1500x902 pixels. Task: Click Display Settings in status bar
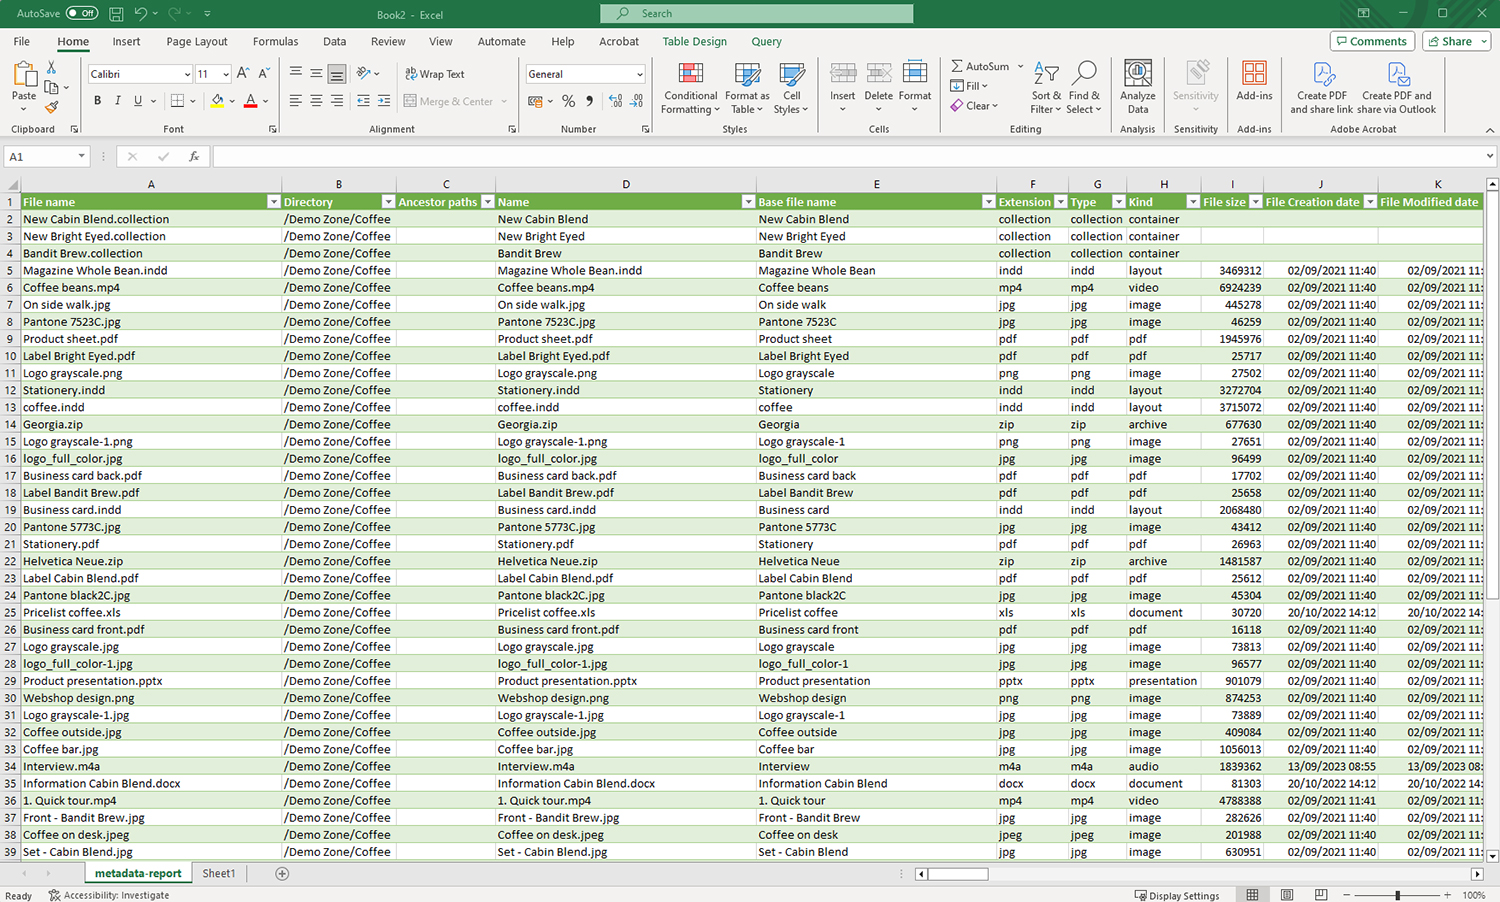1177,895
